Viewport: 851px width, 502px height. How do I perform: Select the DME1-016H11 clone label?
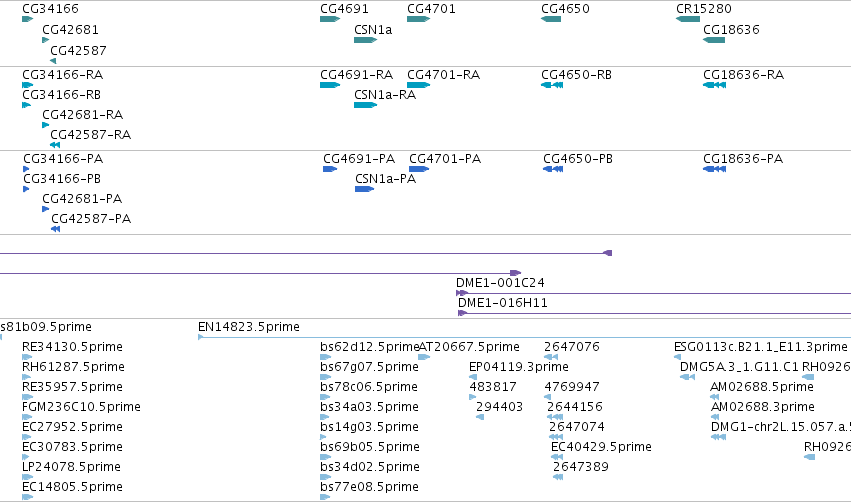503,303
